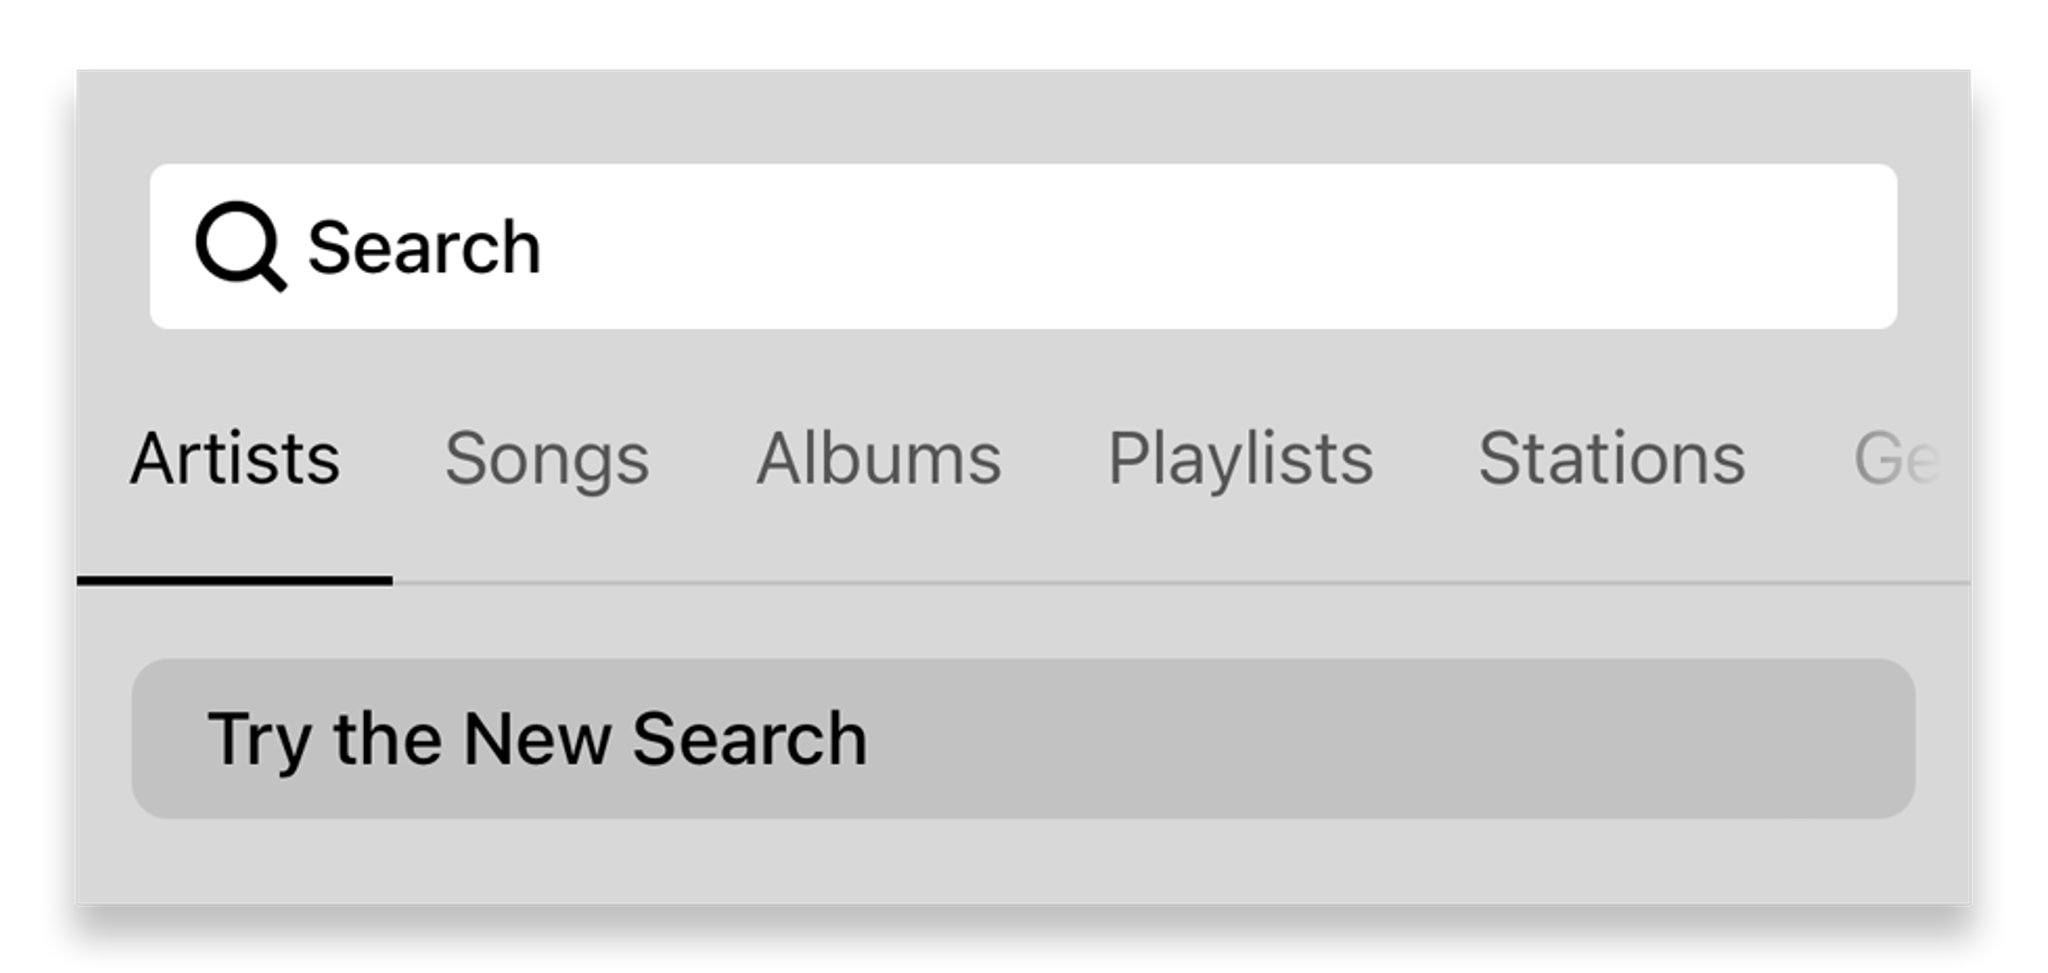This screenshot has width=2048, height=973.
Task: Select the Artists tab
Action: point(235,459)
